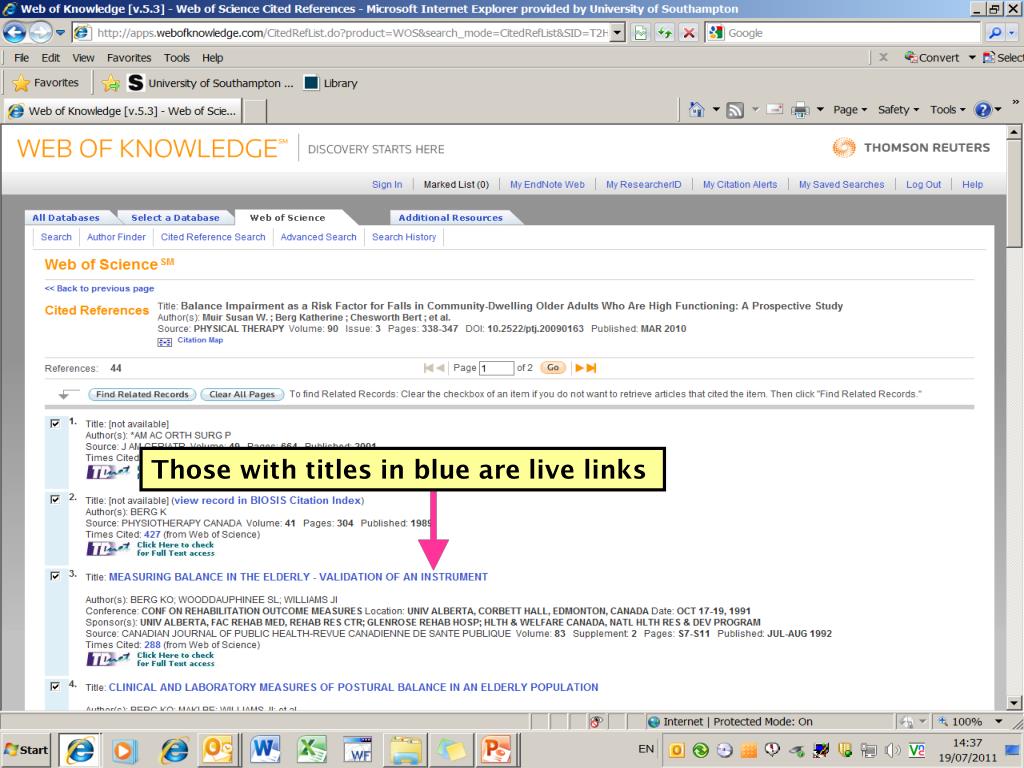
Task: Open Outlook from the taskbar
Action: tap(218, 750)
